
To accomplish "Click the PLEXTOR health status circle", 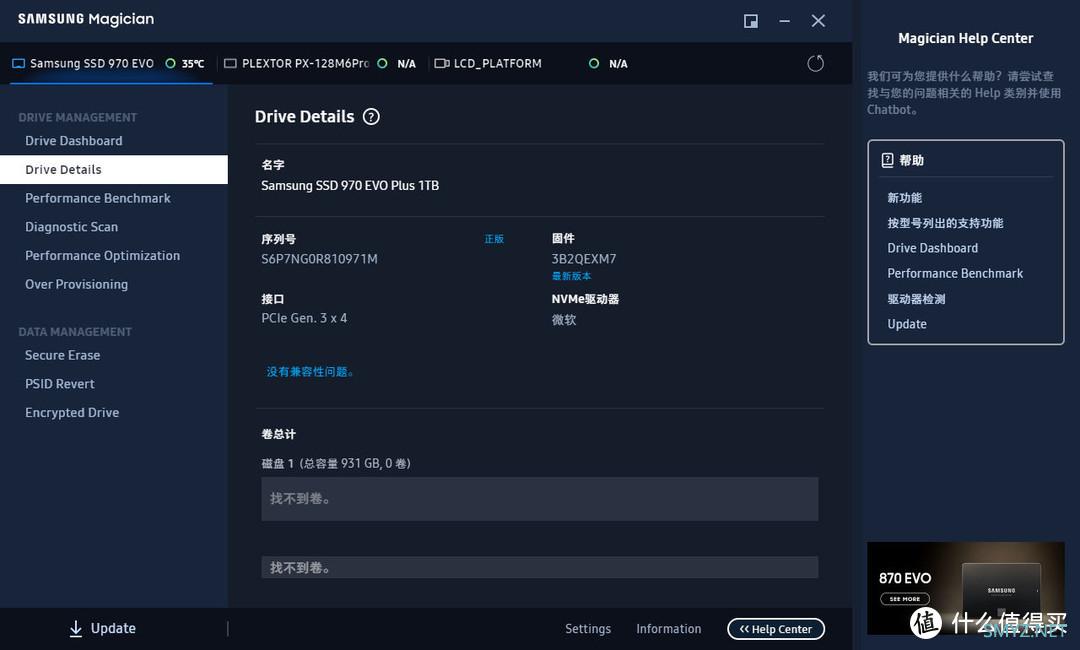I will [x=382, y=63].
